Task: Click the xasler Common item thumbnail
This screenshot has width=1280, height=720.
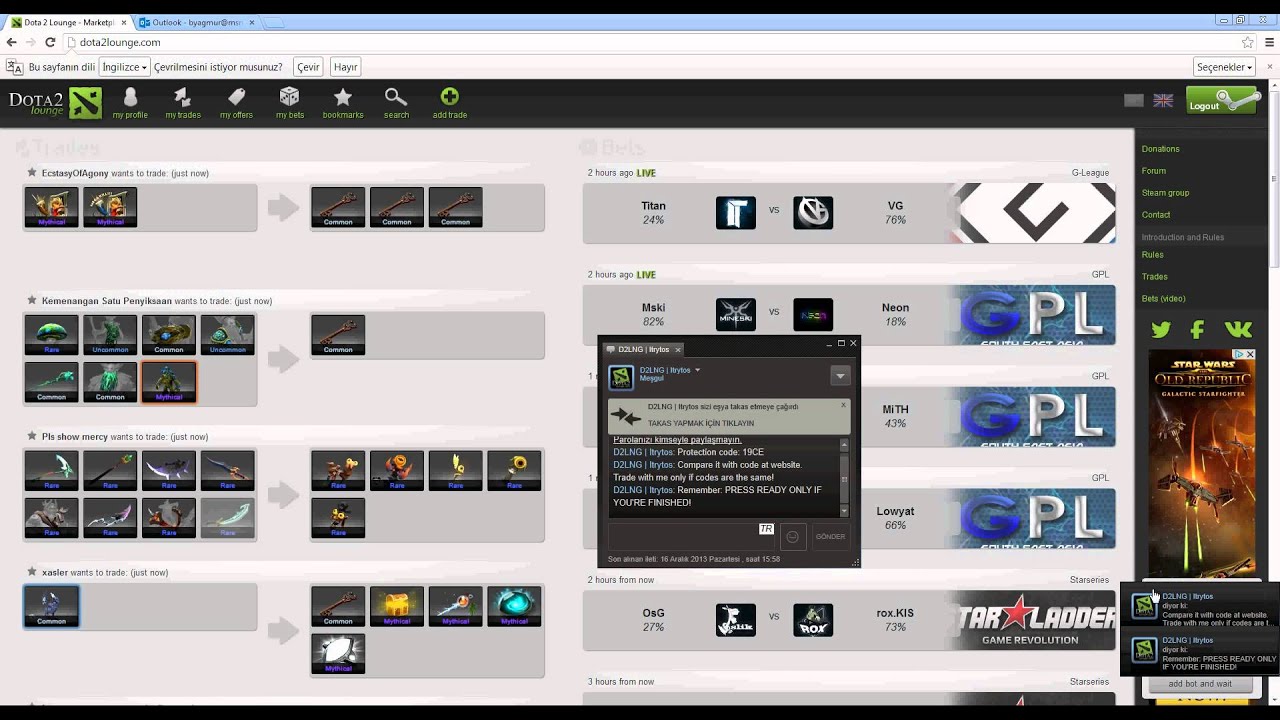Action: click(51, 606)
